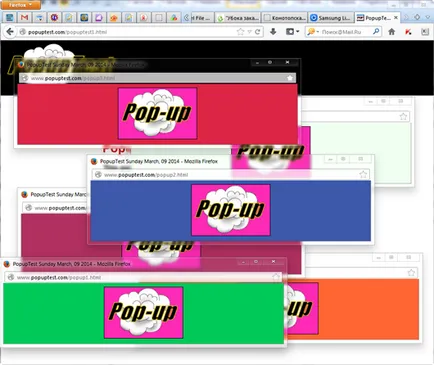Viewport: 434px width, 365px height.
Task: Click the magnifier search icon in search box
Action: (376, 32)
